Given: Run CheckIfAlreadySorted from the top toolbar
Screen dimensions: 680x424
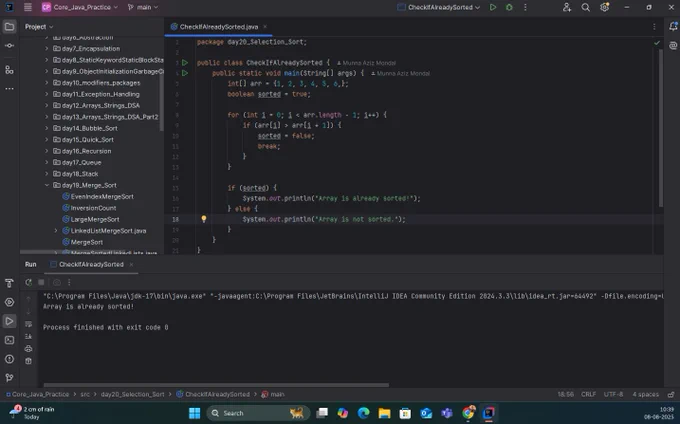Looking at the screenshot, I should coord(493,7).
